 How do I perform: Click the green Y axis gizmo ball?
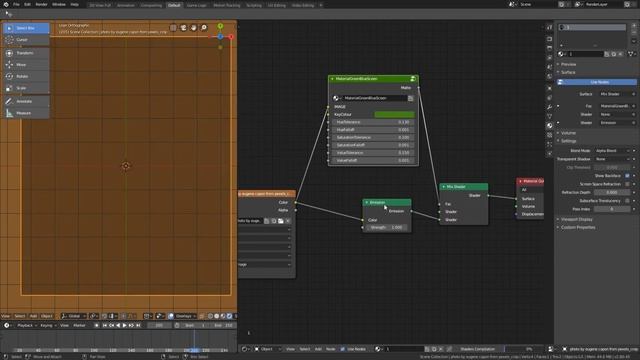pyautogui.click(x=220, y=26)
